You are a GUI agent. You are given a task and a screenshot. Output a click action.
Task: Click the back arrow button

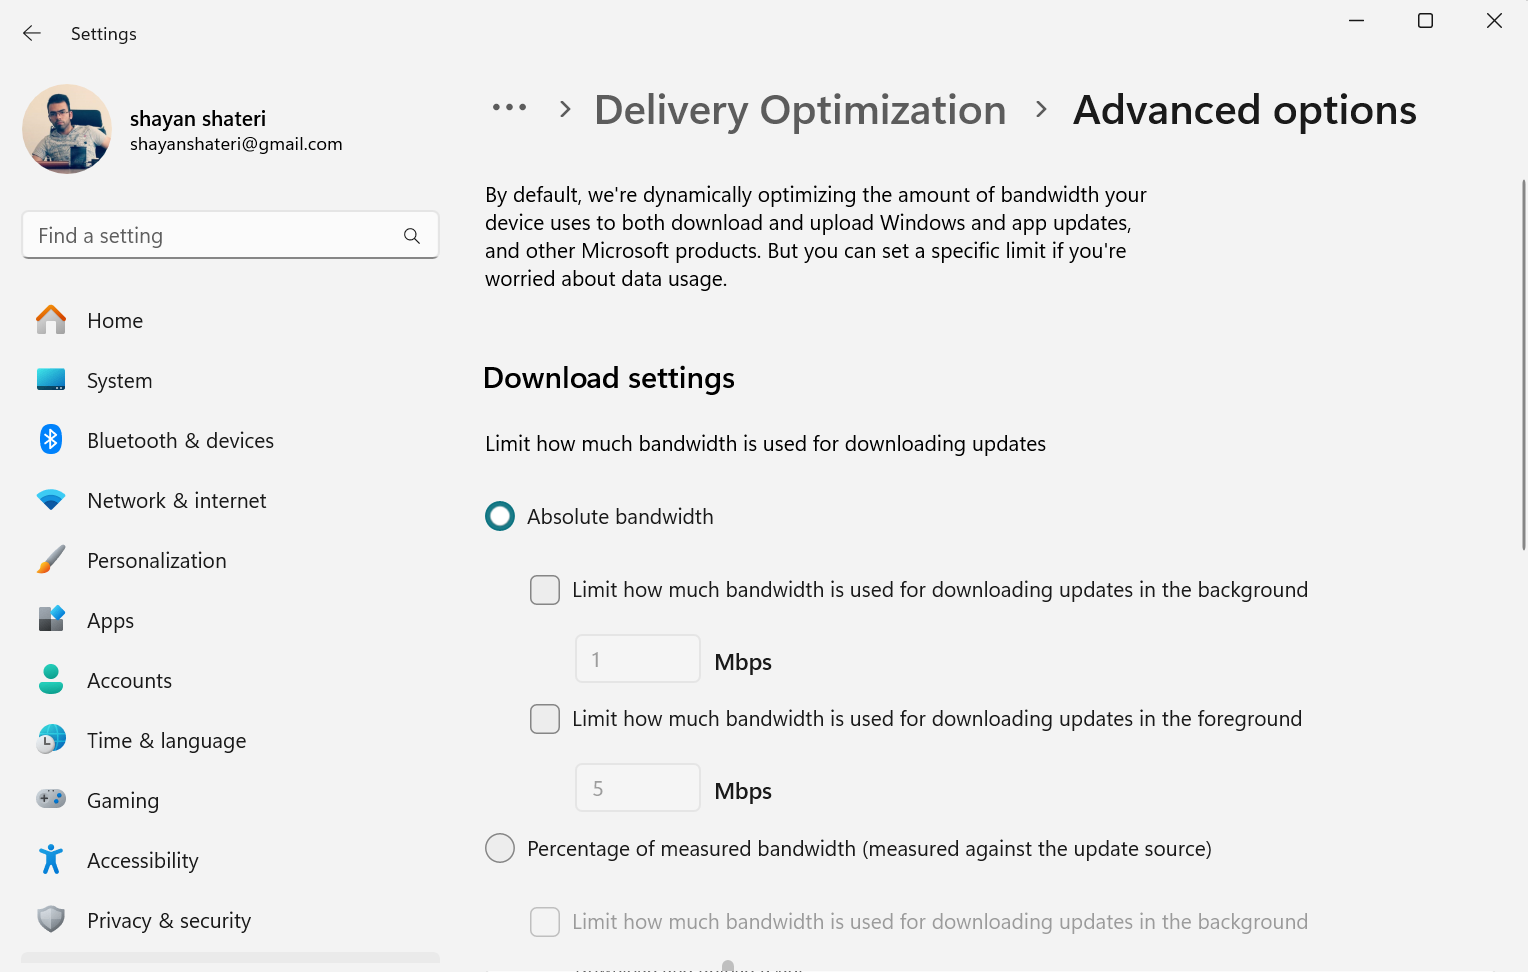click(32, 34)
